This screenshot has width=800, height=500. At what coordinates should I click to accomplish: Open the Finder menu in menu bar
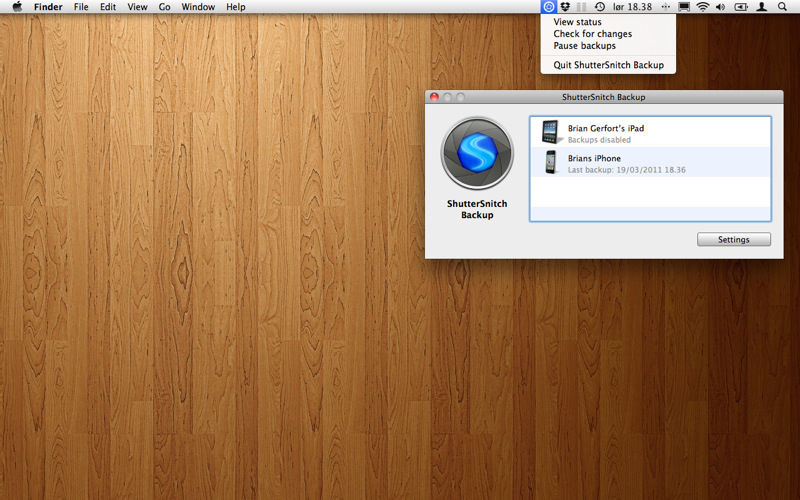[48, 7]
